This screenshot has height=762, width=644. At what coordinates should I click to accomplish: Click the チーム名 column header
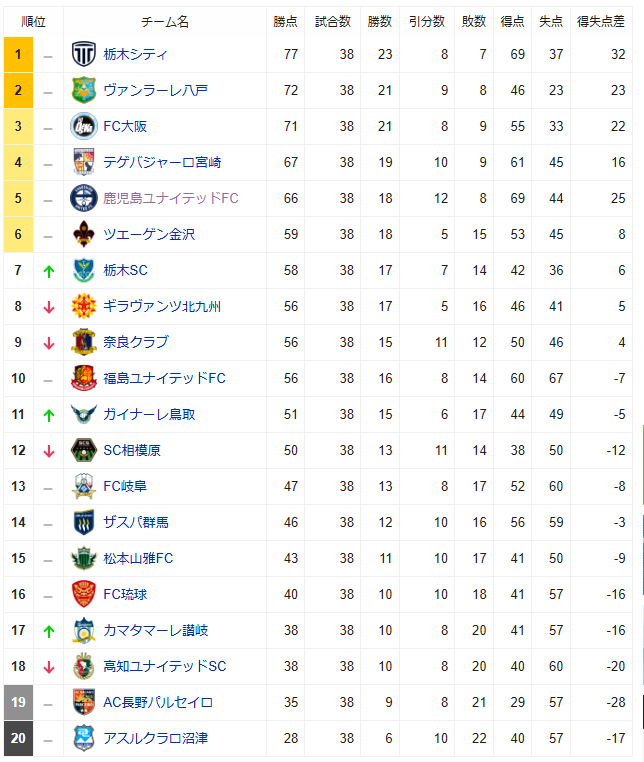(x=164, y=21)
